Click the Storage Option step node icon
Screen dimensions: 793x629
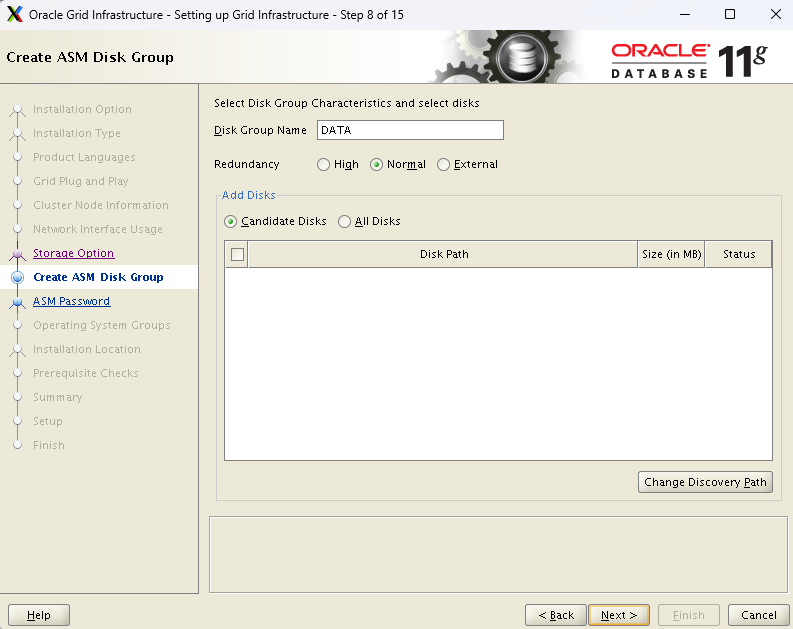click(18, 253)
